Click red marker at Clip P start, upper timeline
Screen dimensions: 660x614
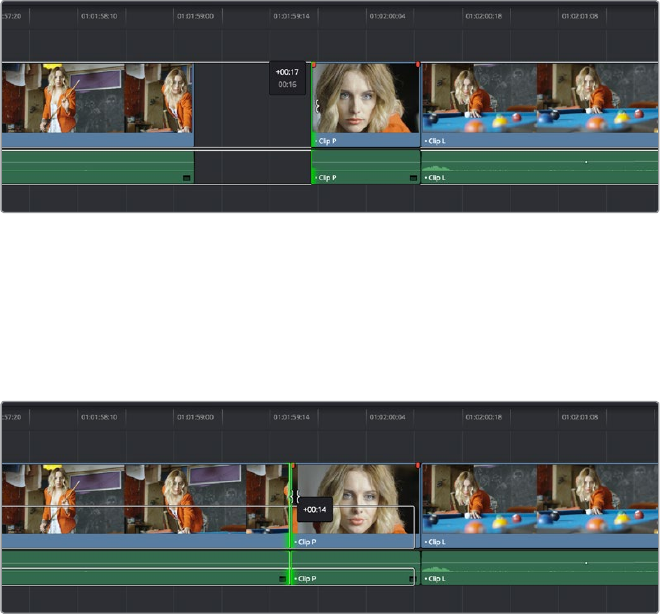pos(314,65)
